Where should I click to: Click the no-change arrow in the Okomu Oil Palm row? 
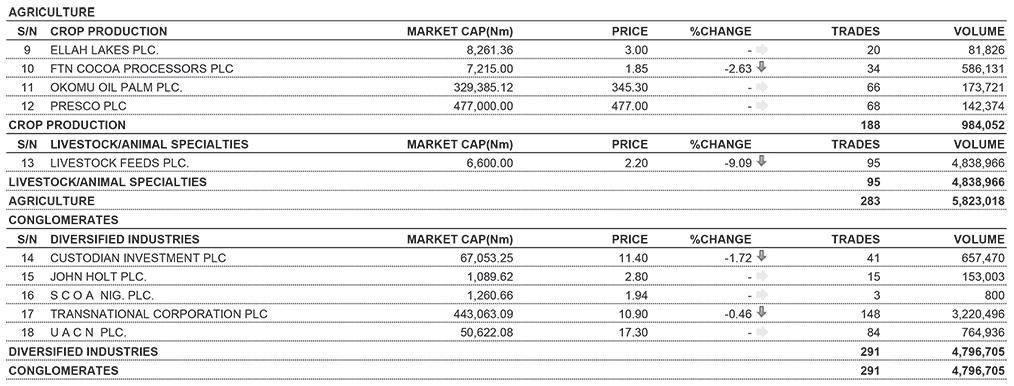coord(761,87)
